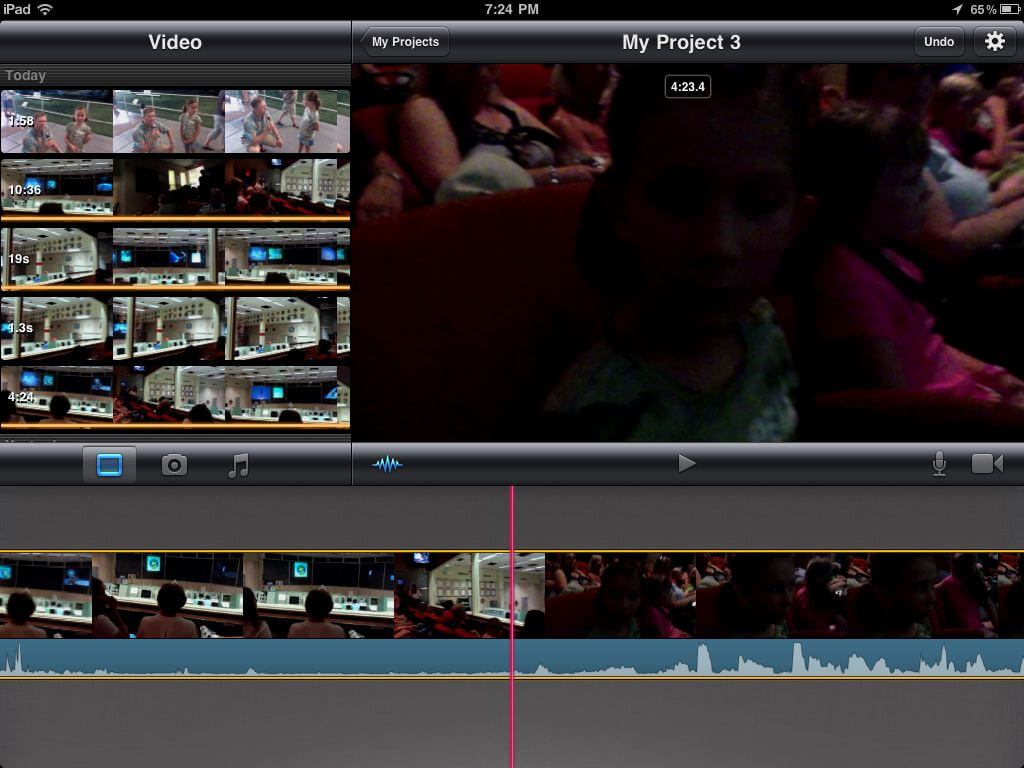Tap the pink playhead line in timeline
This screenshot has height=768, width=1024.
(512, 520)
